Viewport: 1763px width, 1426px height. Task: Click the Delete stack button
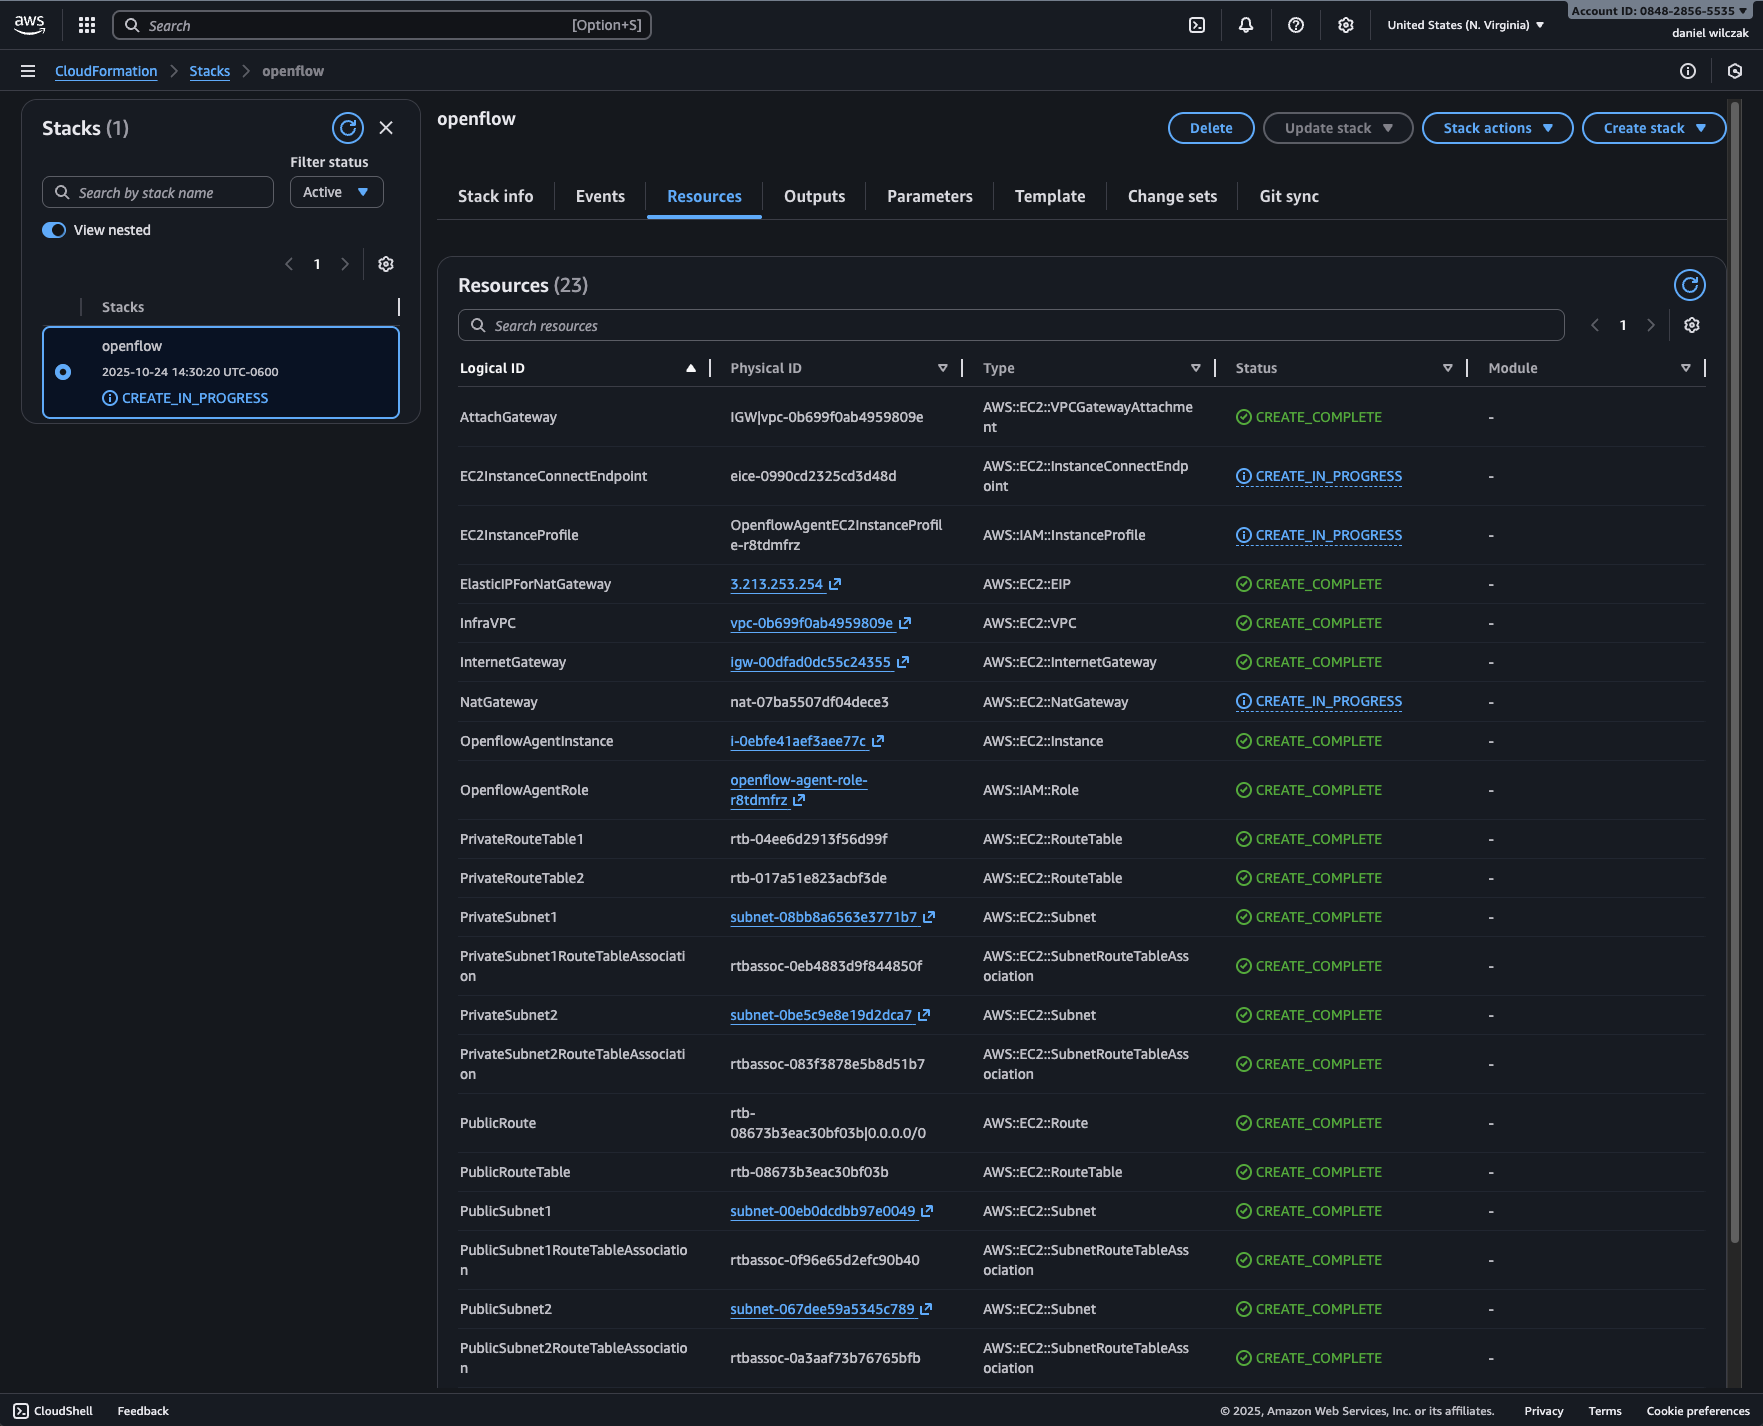[x=1210, y=128]
